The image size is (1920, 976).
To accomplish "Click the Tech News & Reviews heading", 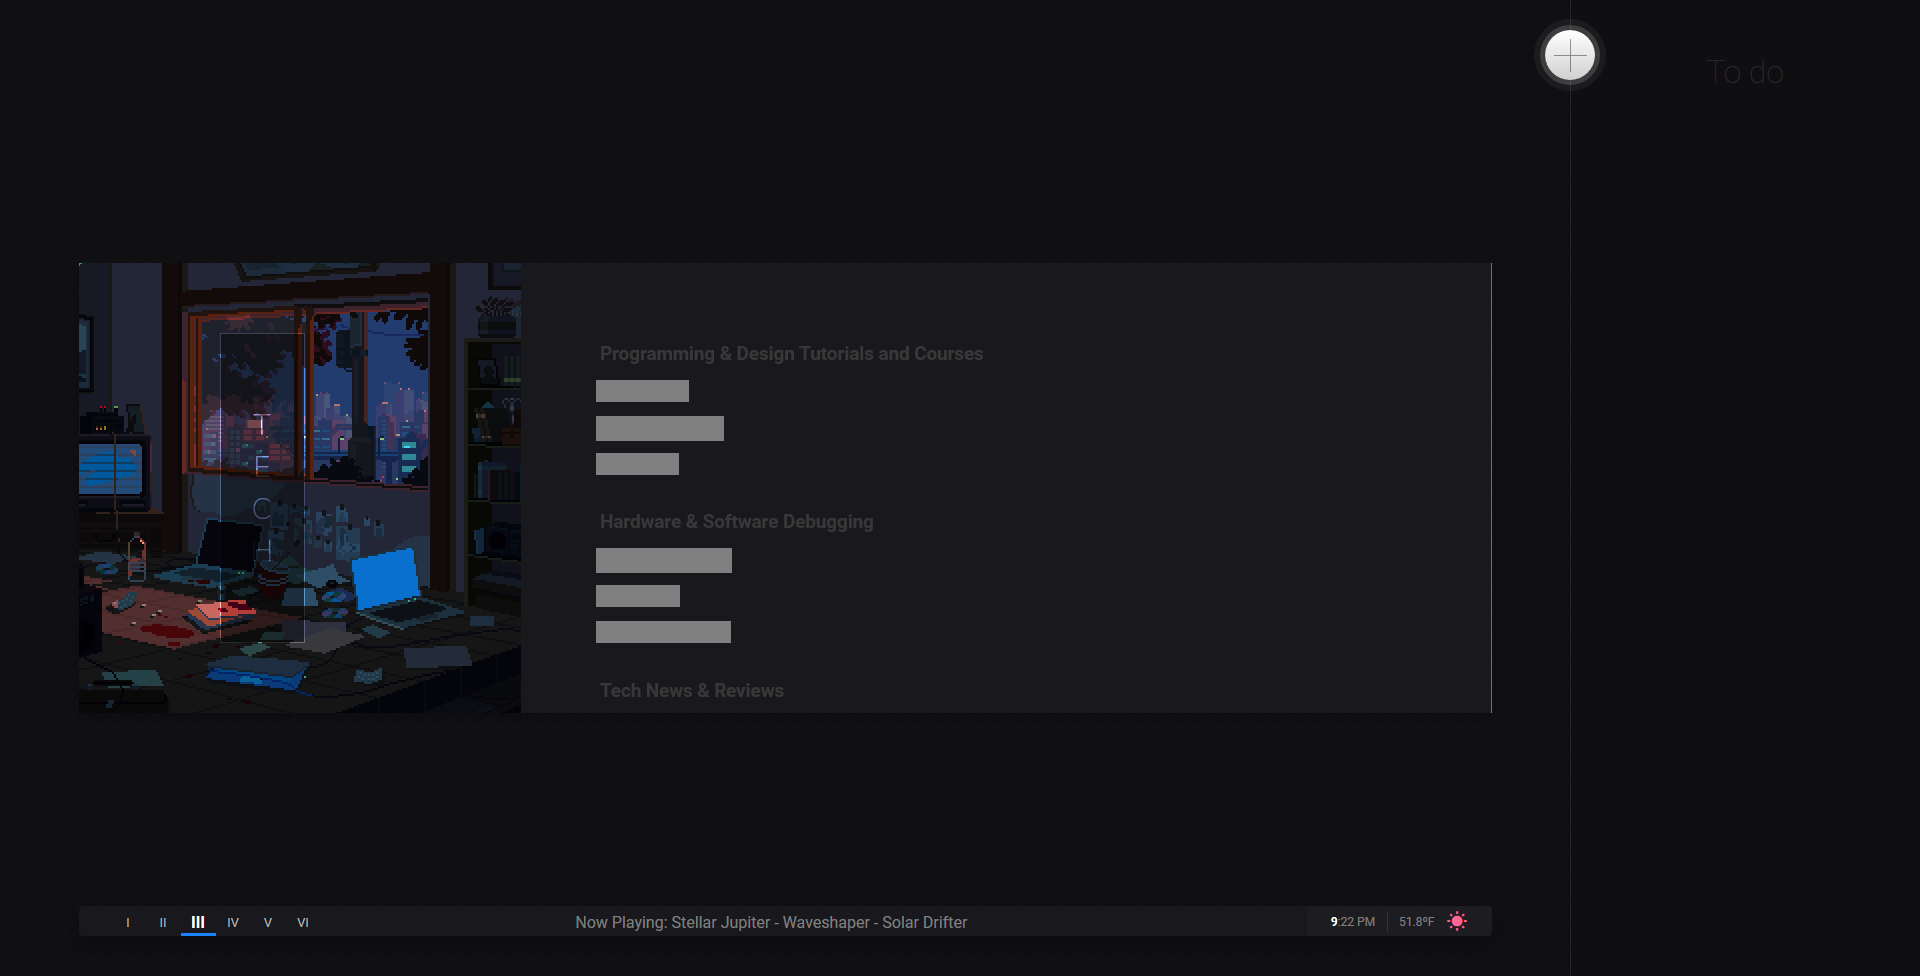I will click(x=692, y=691).
